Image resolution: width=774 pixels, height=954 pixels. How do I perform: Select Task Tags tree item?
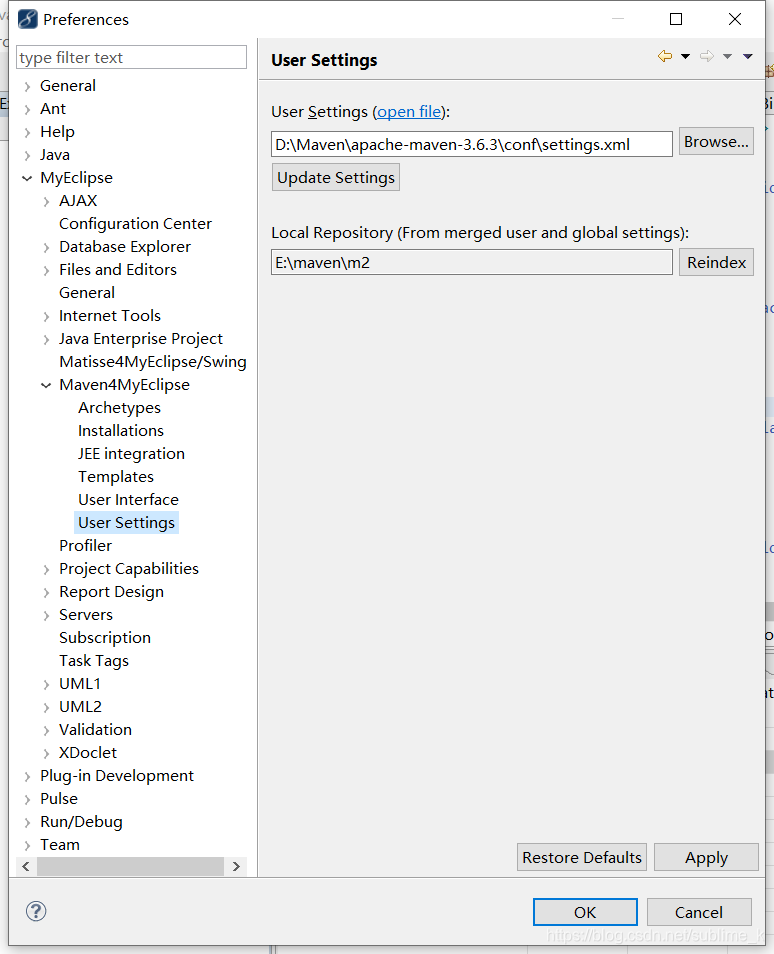(x=94, y=661)
